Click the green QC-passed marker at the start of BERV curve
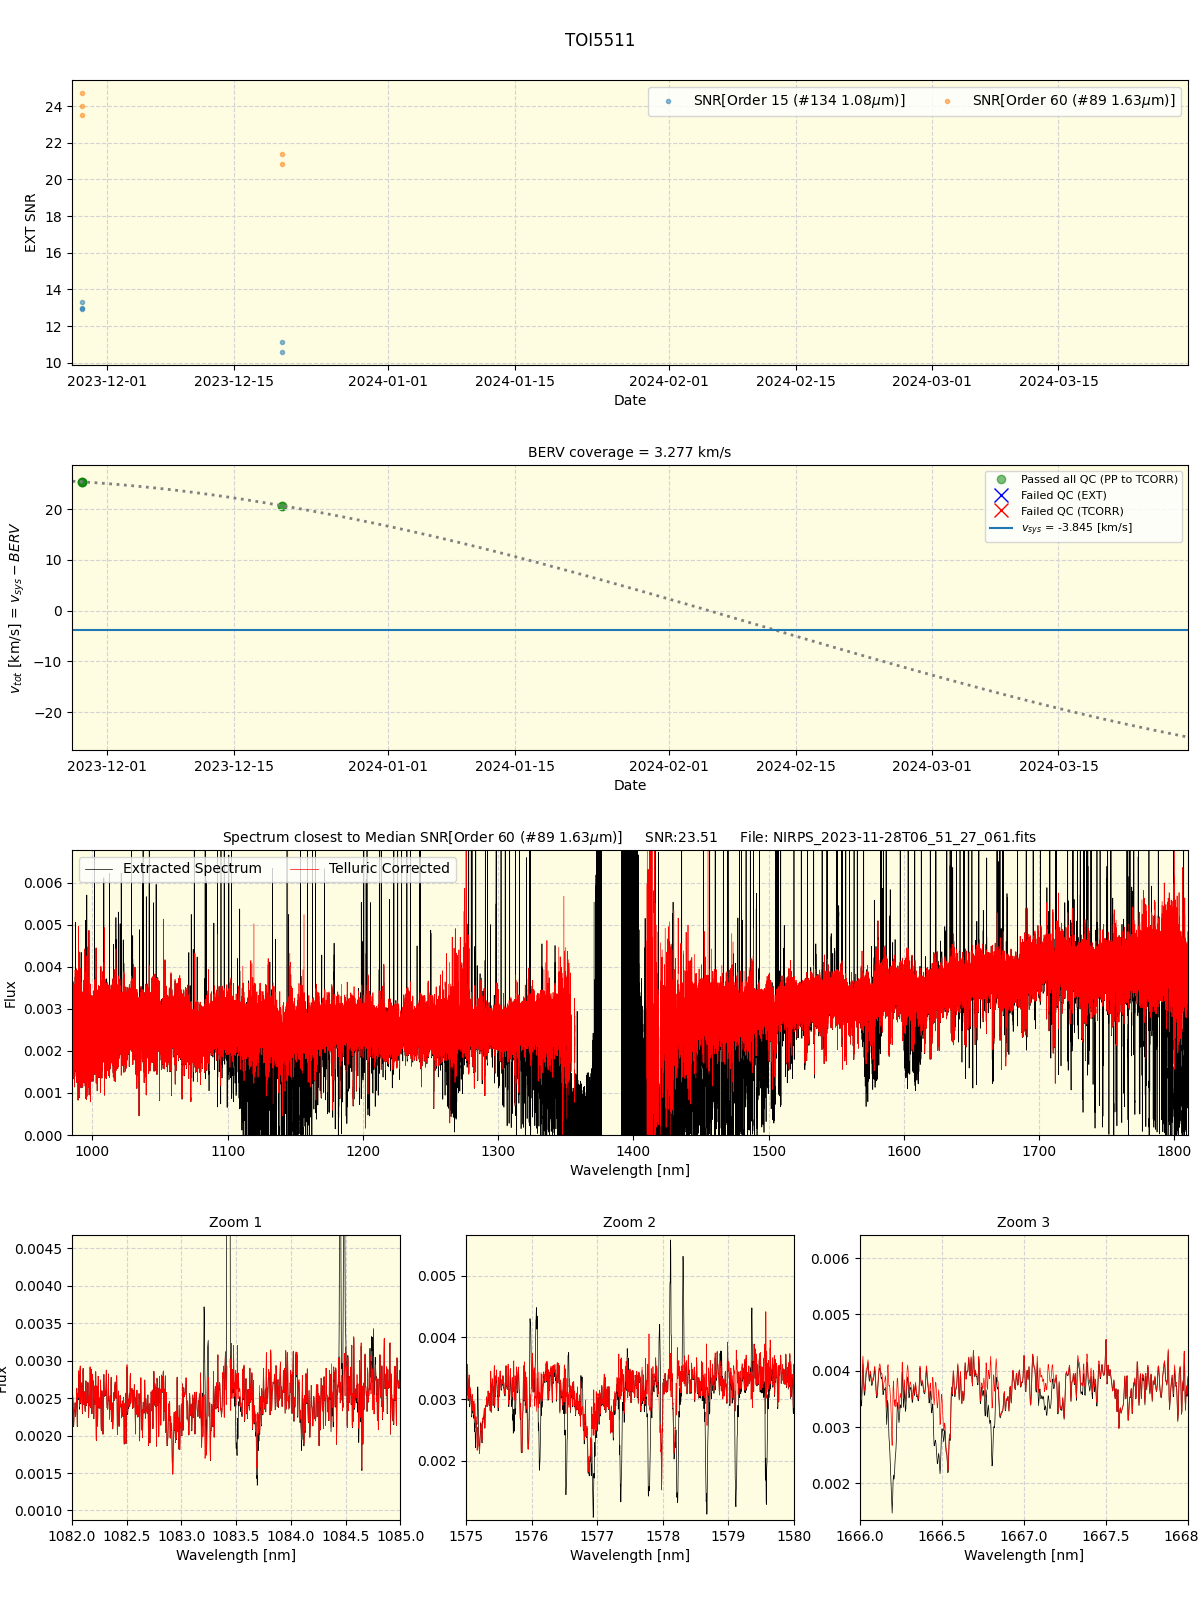 coord(82,482)
